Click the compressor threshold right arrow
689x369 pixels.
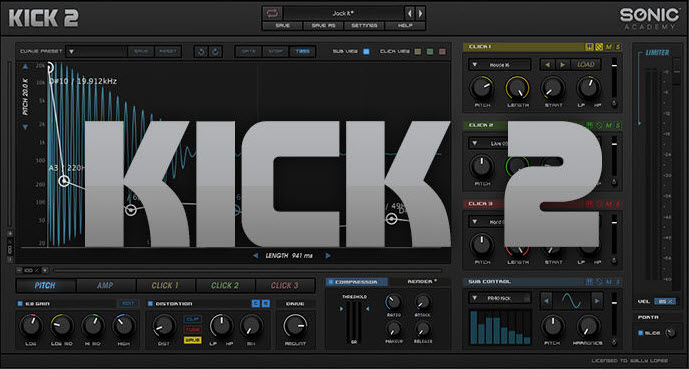(x=367, y=309)
